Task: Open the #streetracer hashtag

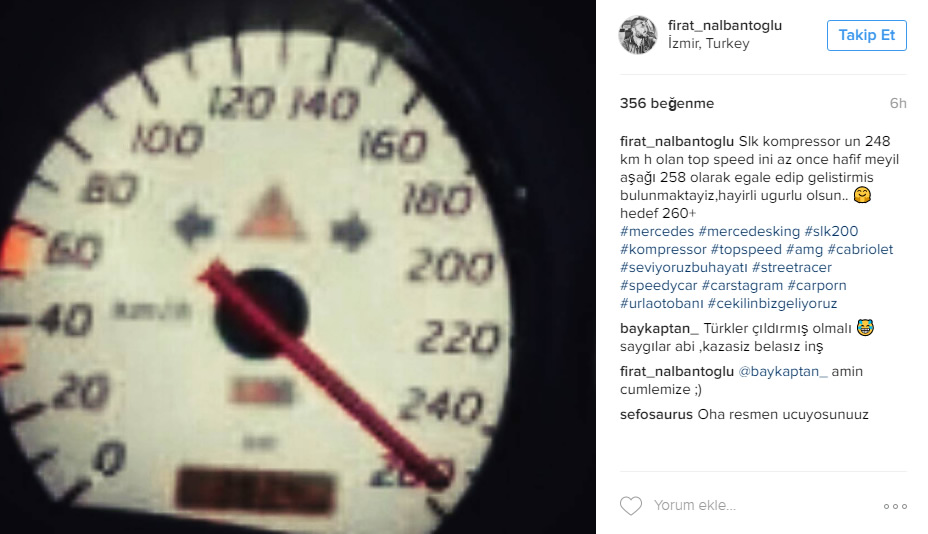Action: point(792,267)
